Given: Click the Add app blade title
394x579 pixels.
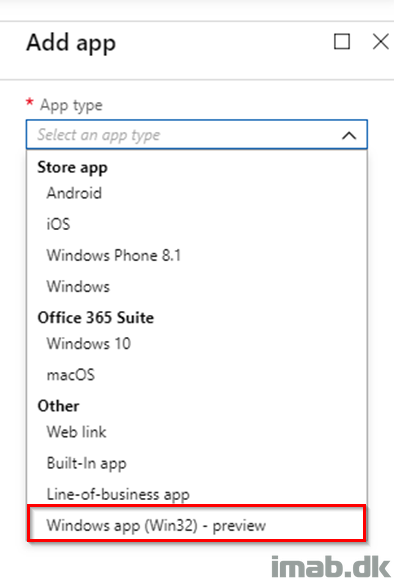Looking at the screenshot, I should tap(71, 43).
